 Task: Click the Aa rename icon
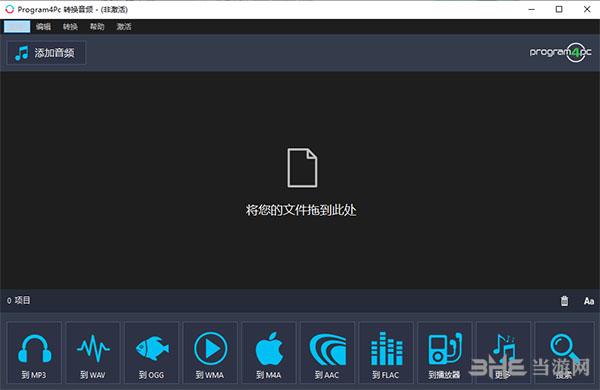pos(589,301)
